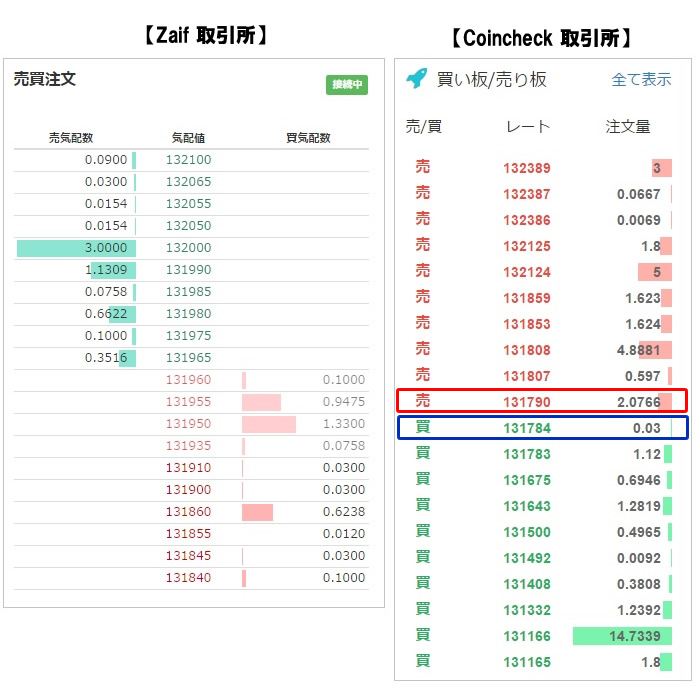Image resolution: width=697 pixels, height=700 pixels.
Task: Click the Zaif bid price 131845
Action: pos(188,555)
